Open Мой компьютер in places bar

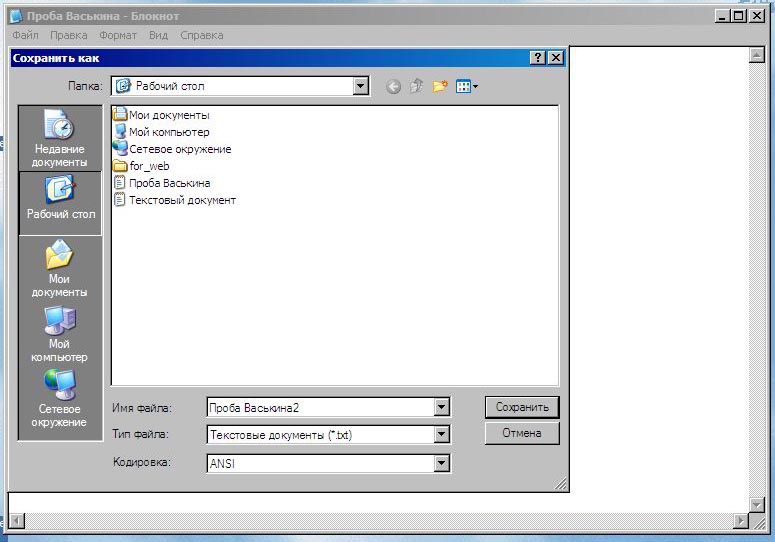point(59,334)
